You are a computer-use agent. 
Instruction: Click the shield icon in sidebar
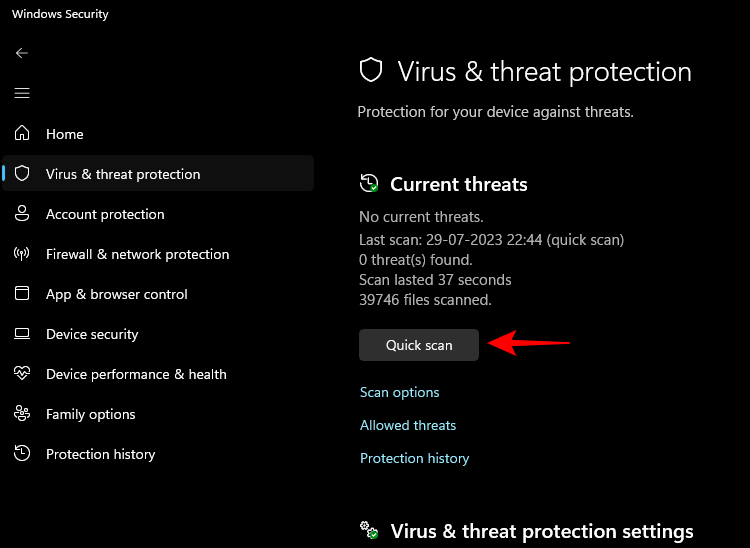click(x=22, y=174)
